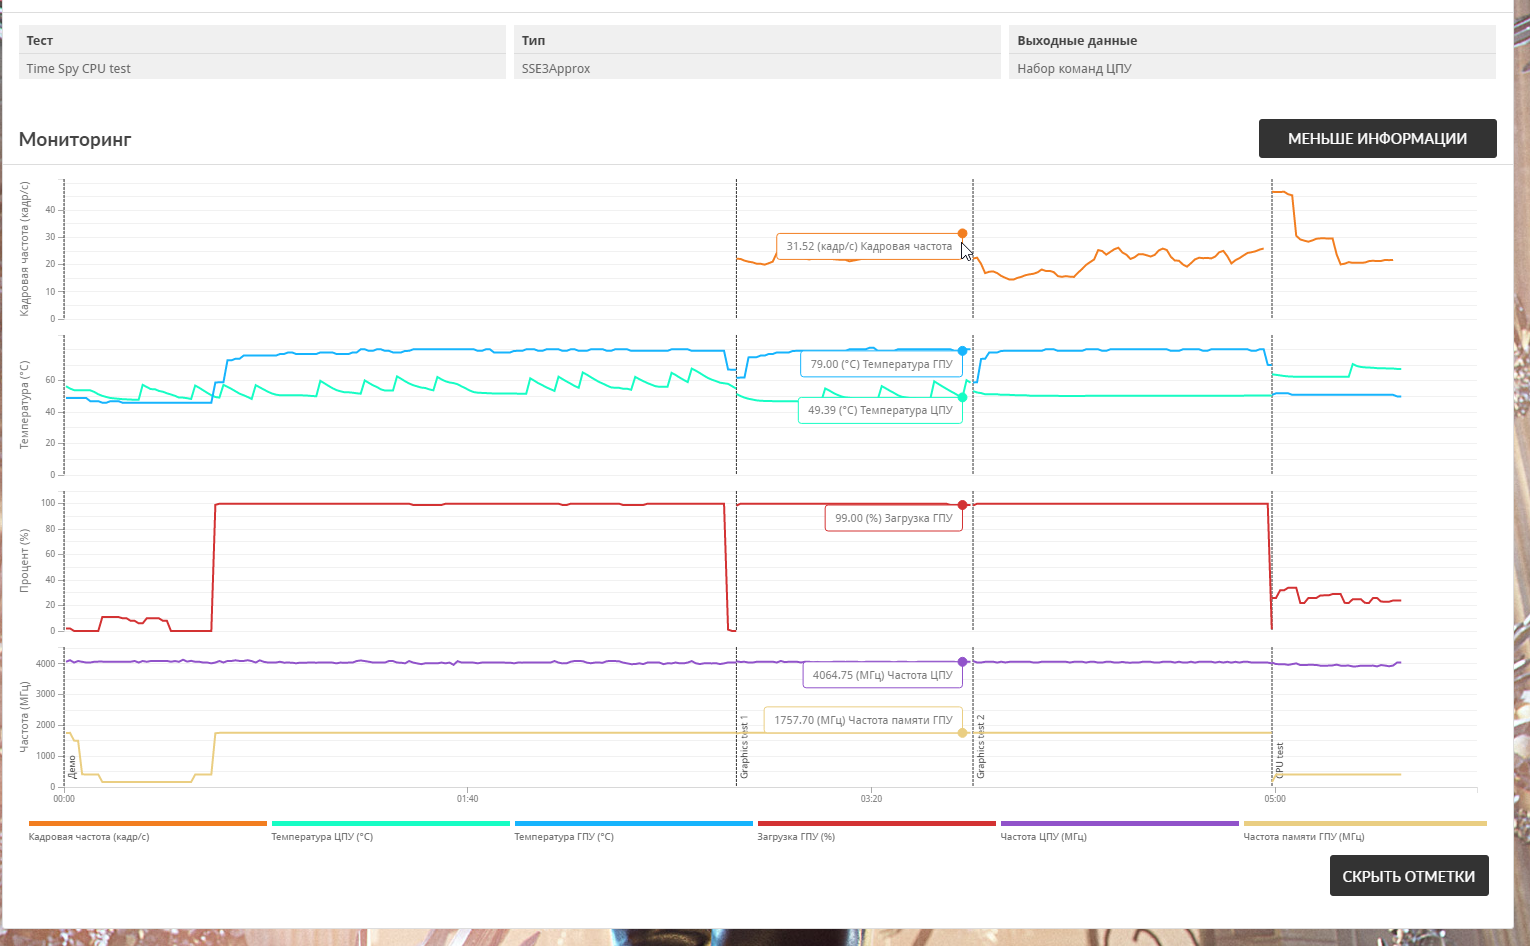Select the Graphics test 2 timeline marker
This screenshot has width=1530, height=946.
[x=981, y=747]
